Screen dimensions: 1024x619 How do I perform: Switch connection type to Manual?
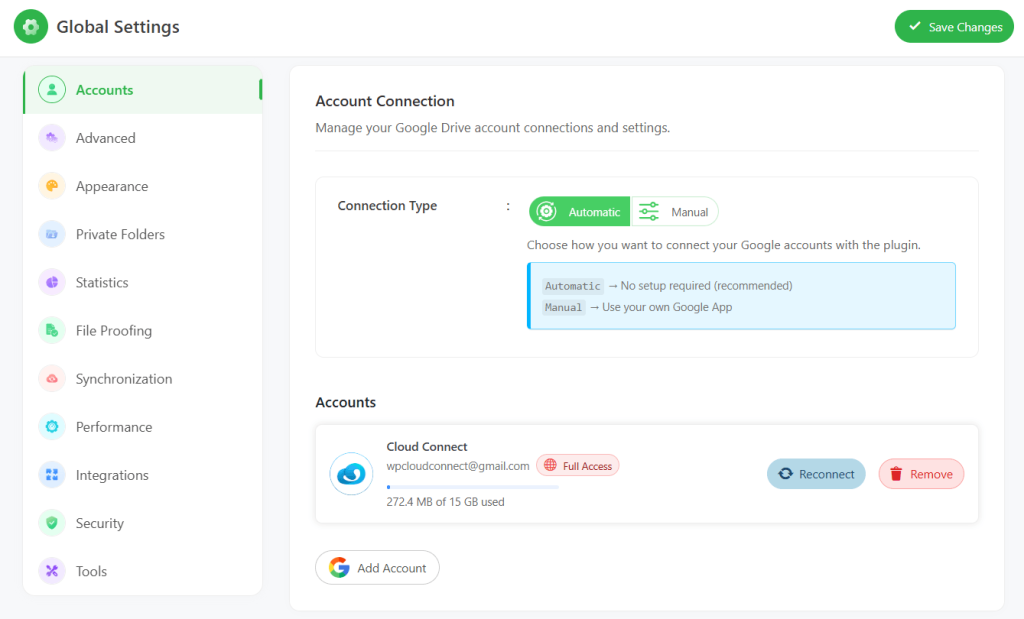[x=675, y=212]
